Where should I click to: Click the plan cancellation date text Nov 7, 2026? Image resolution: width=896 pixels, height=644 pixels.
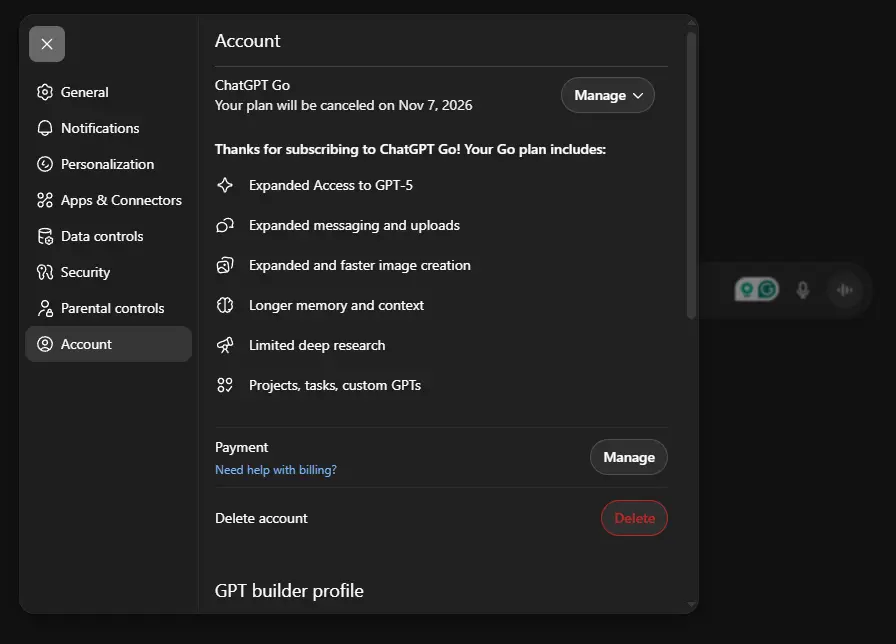click(x=435, y=105)
